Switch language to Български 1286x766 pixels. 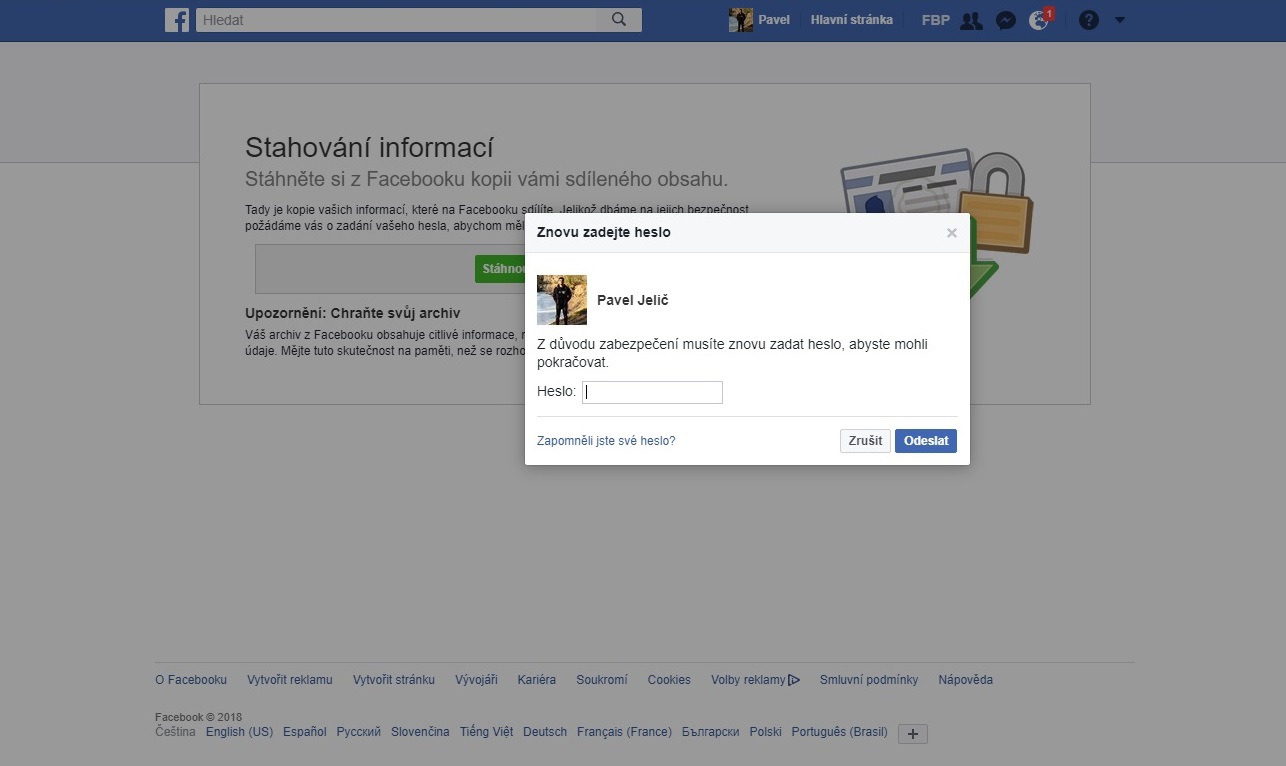coord(710,732)
